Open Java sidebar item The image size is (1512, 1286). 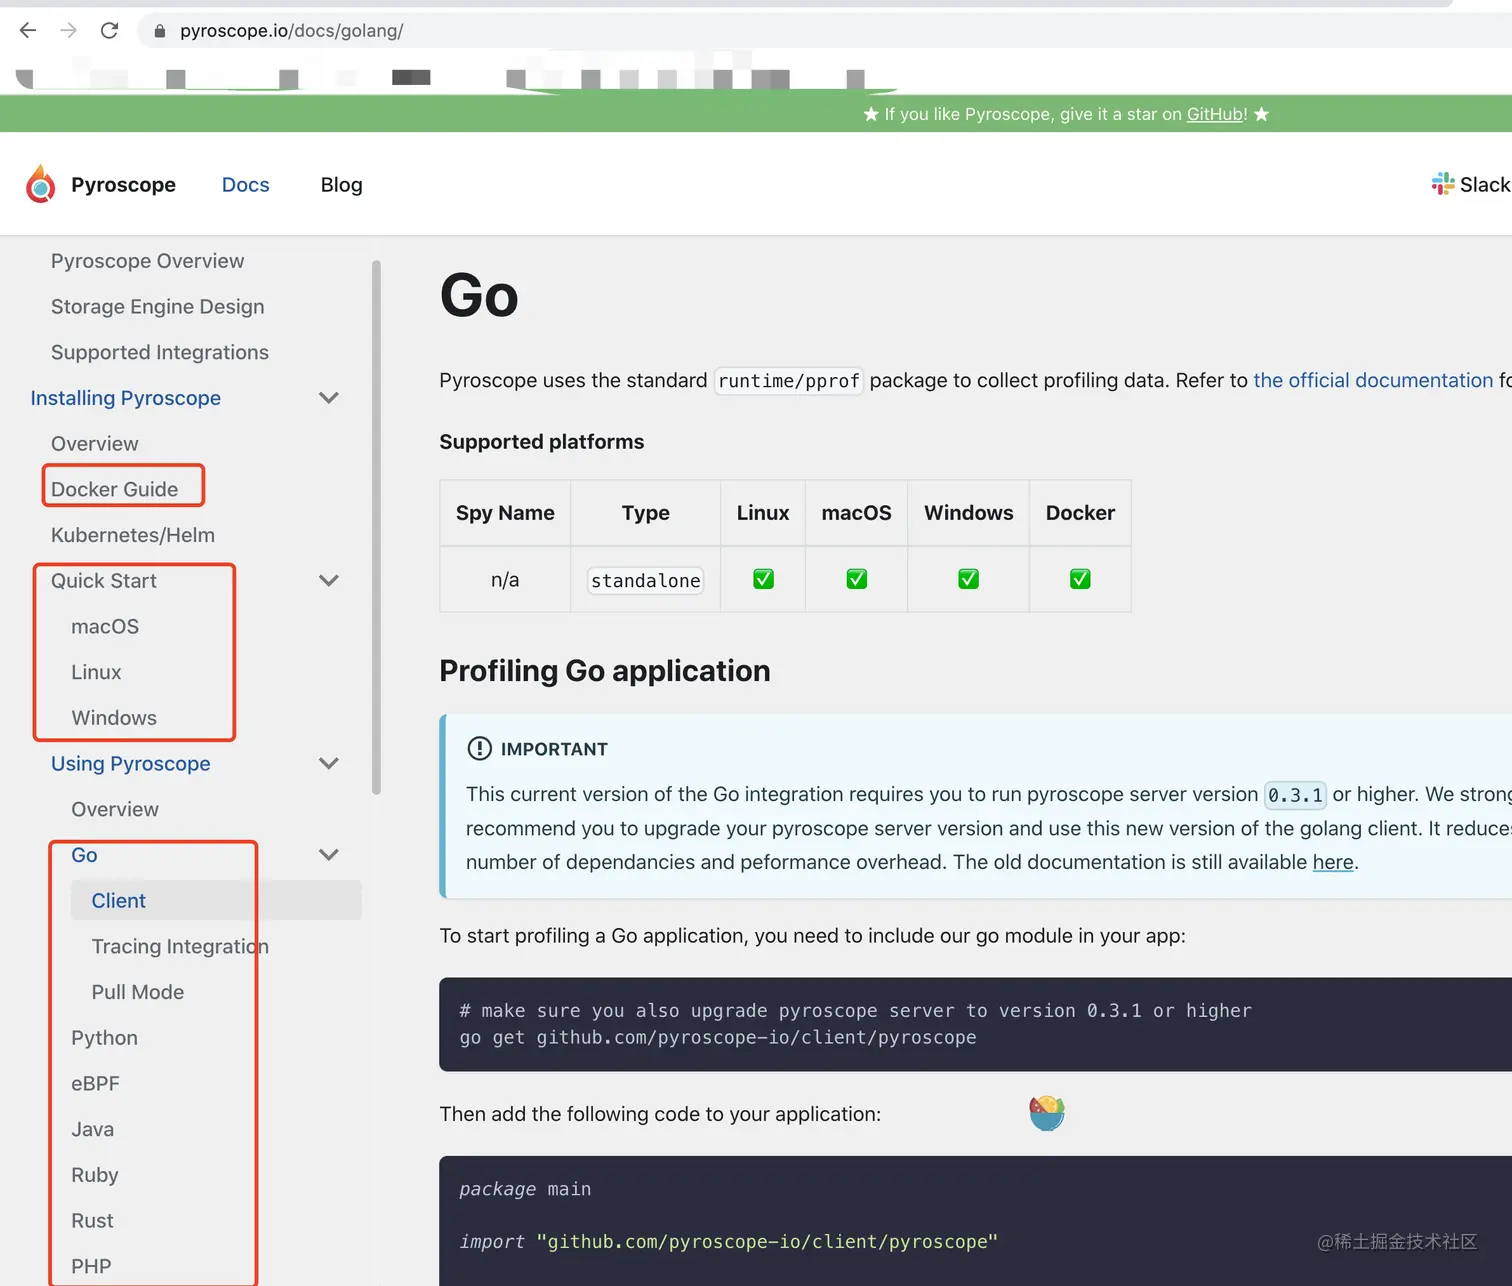point(92,1130)
